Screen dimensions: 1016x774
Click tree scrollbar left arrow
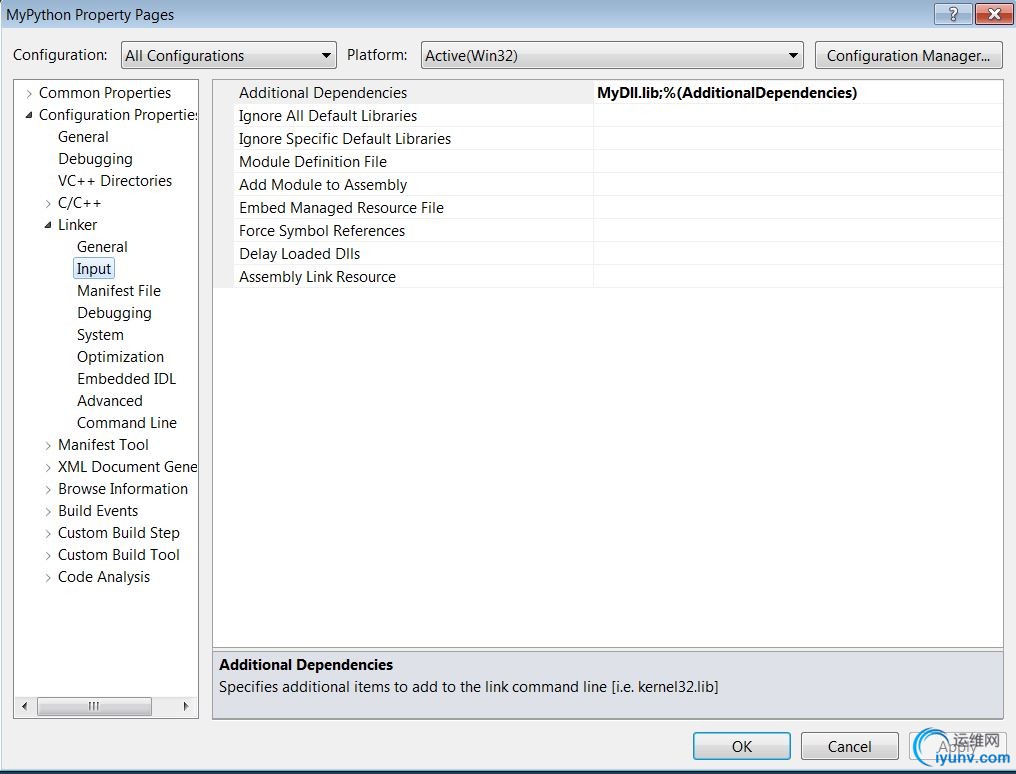[x=25, y=706]
